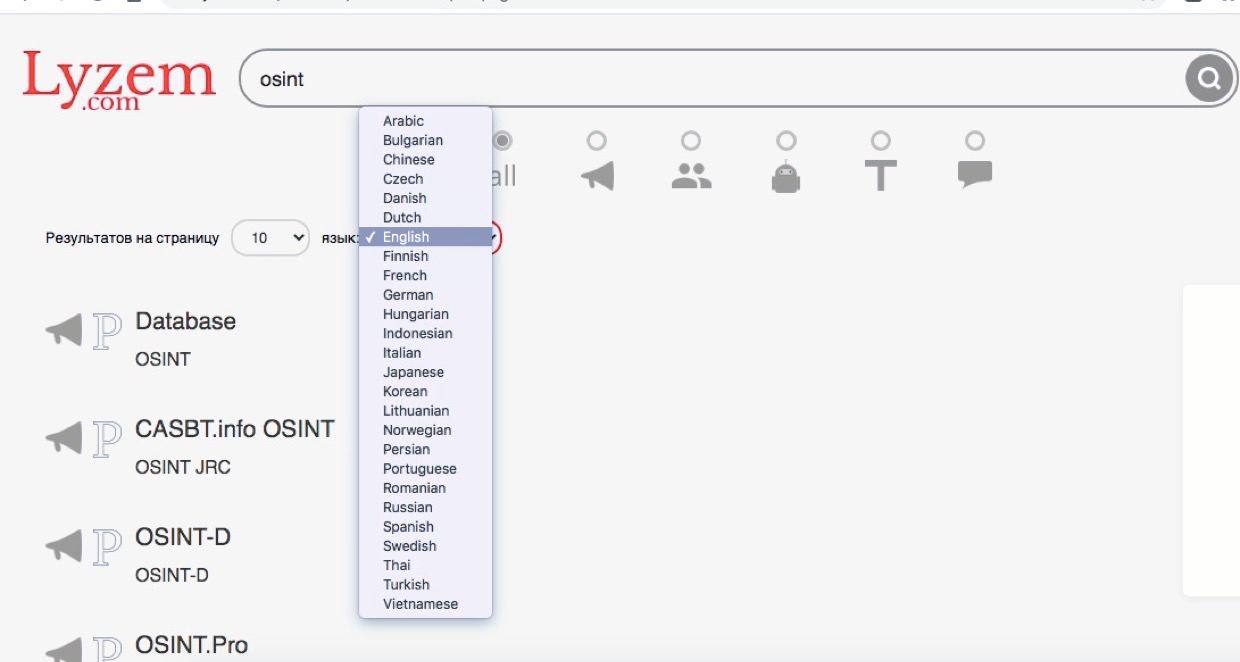Choose Persian from the language list

[425, 450]
